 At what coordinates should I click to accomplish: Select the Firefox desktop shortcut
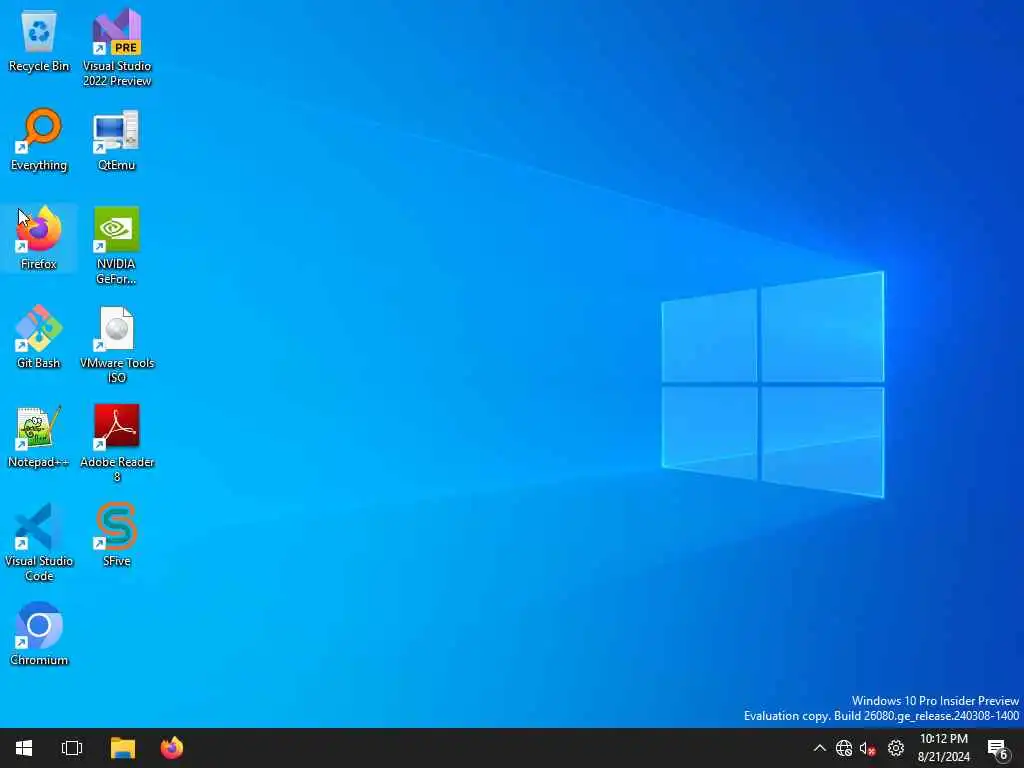pos(39,238)
